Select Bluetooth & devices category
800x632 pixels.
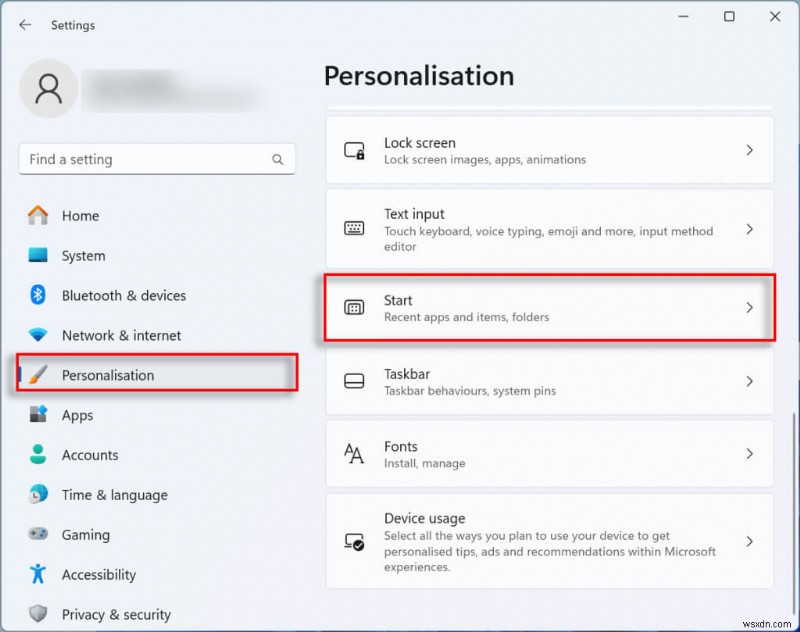click(x=157, y=295)
